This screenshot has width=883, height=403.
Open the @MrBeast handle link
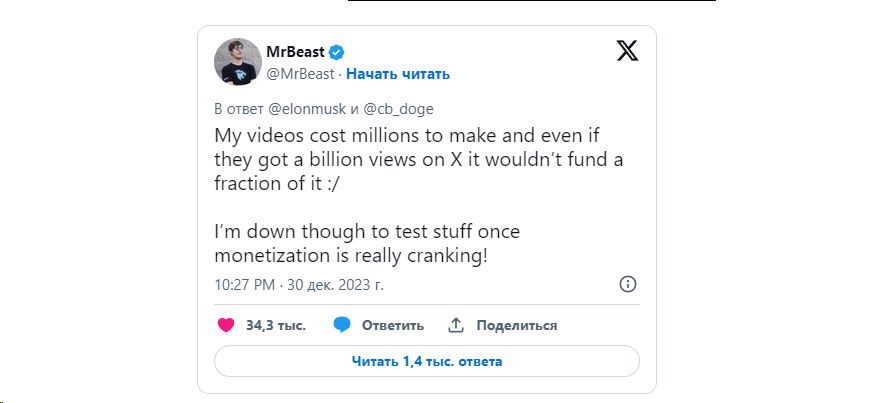point(300,74)
